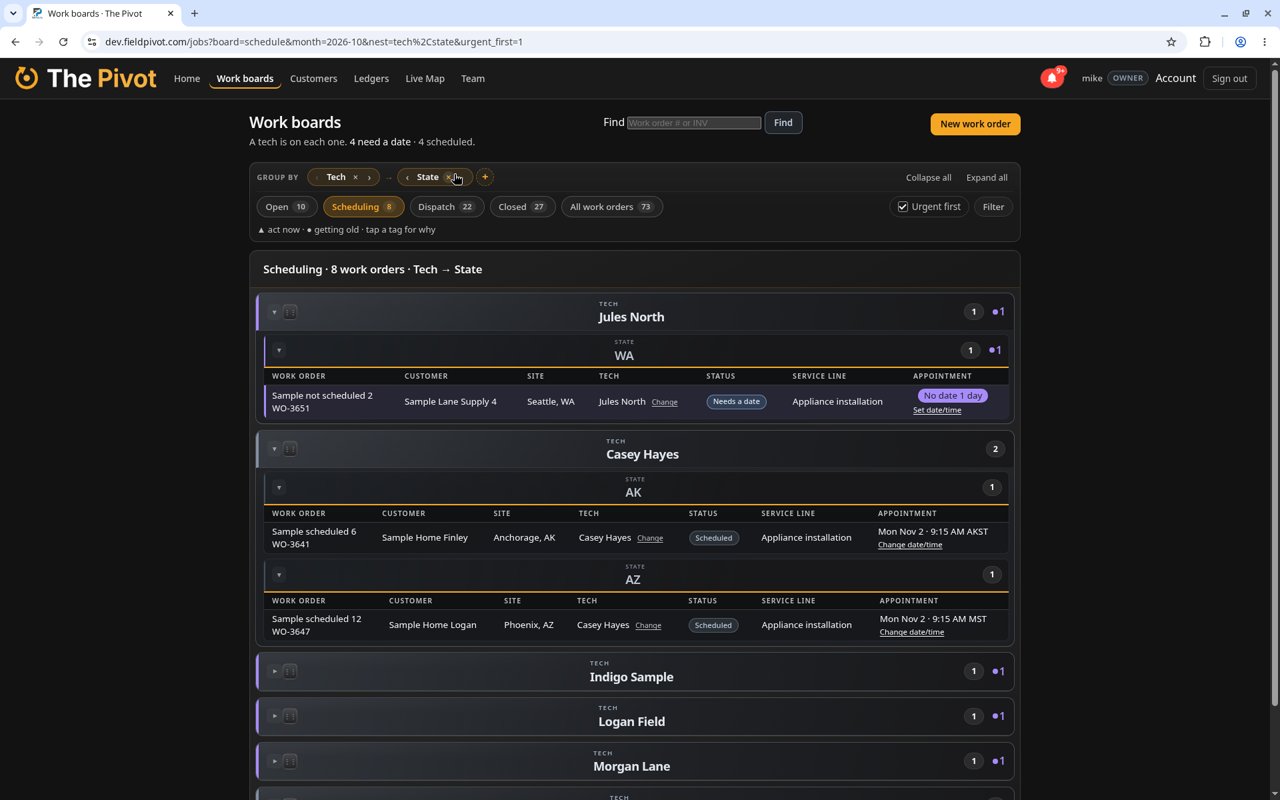Collapse the AZ state subgroup

pos(279,575)
